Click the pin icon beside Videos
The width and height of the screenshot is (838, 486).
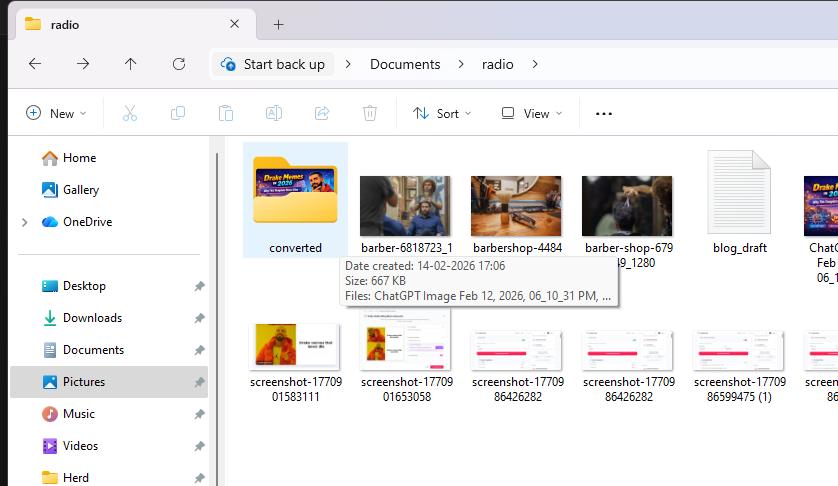point(199,446)
